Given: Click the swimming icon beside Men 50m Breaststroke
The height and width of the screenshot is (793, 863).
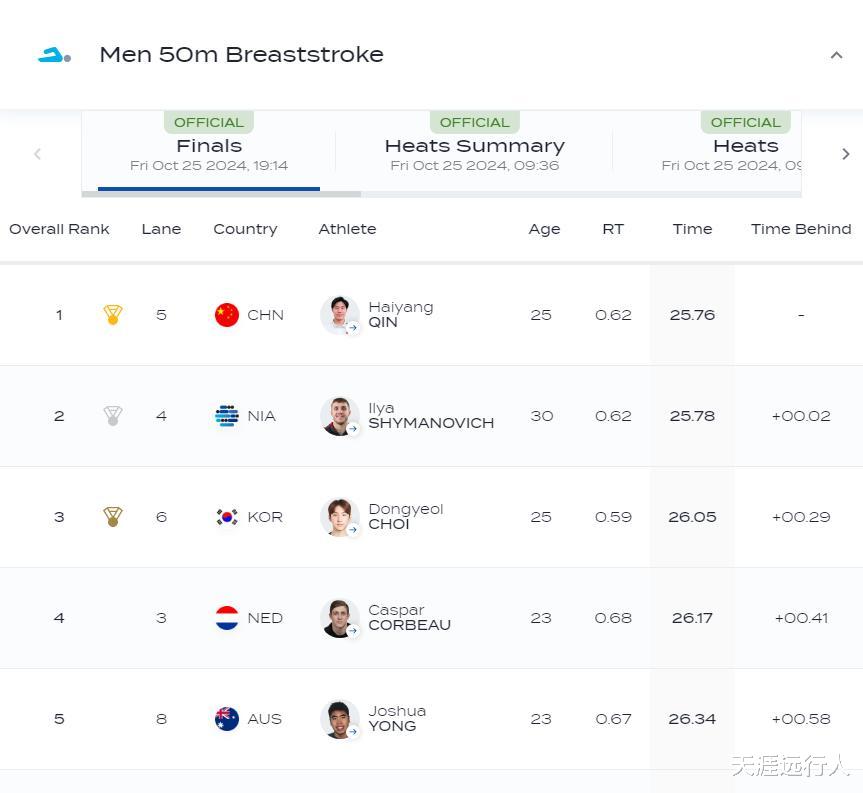Looking at the screenshot, I should (54, 56).
